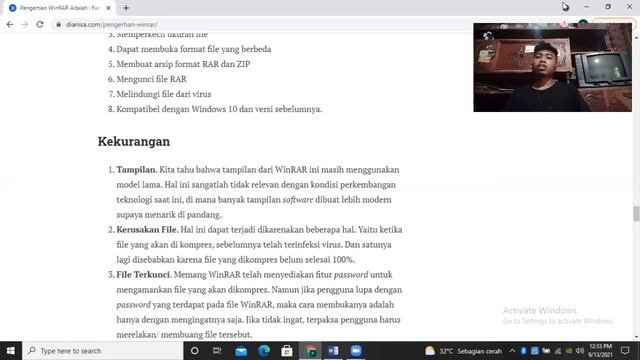640x360 pixels.
Task: Click list item Melindungi file dari virus
Action: (164, 94)
